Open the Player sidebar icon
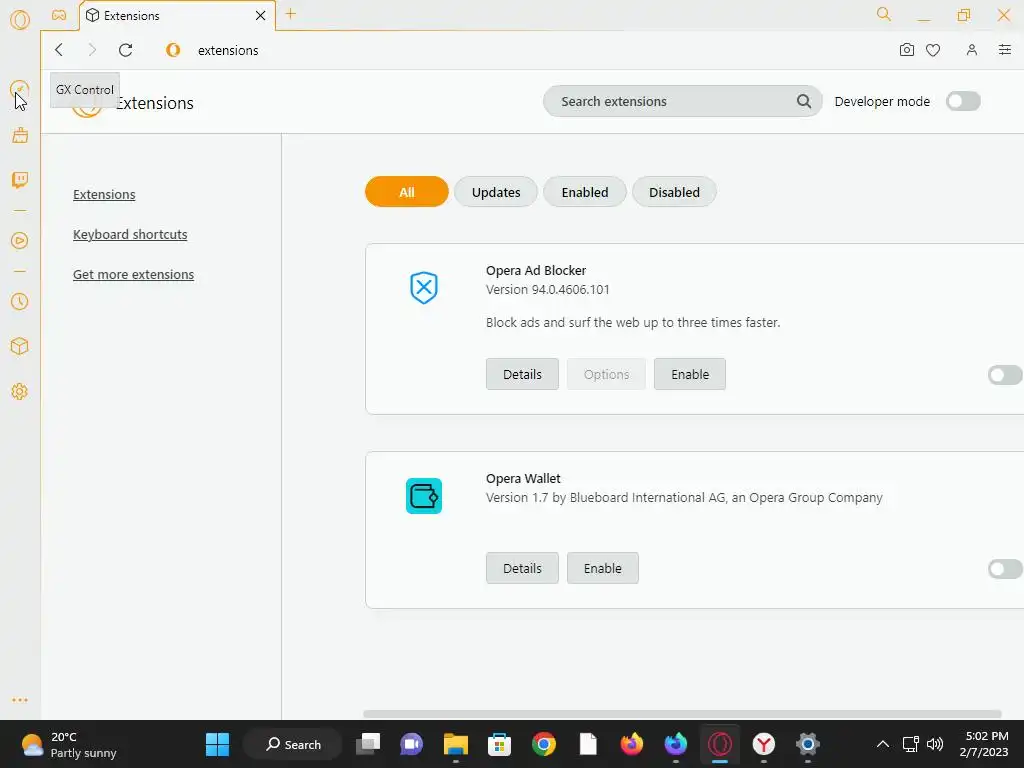Image resolution: width=1024 pixels, height=768 pixels. tap(20, 240)
